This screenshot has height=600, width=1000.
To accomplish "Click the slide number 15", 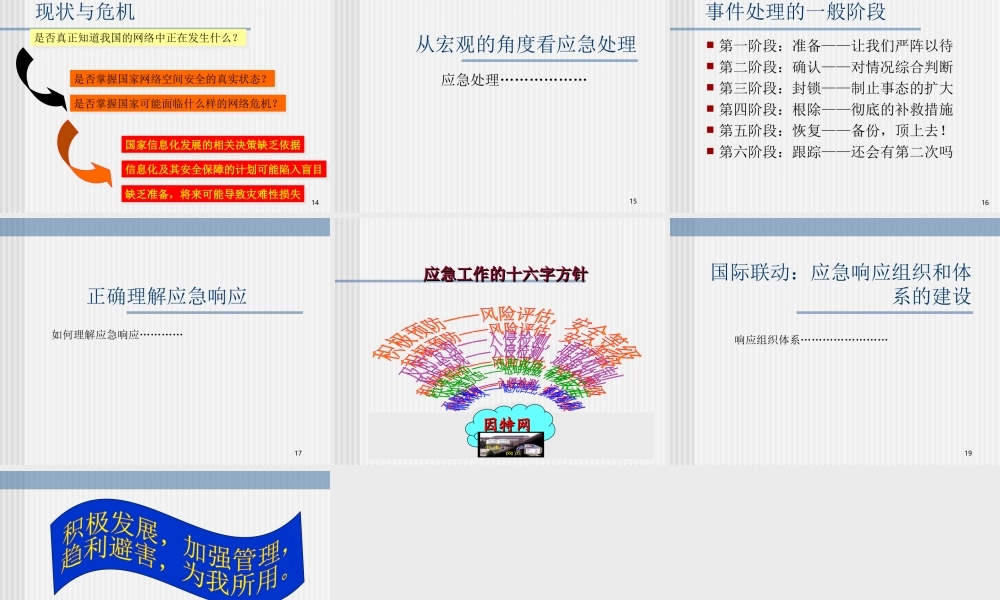I will [632, 200].
